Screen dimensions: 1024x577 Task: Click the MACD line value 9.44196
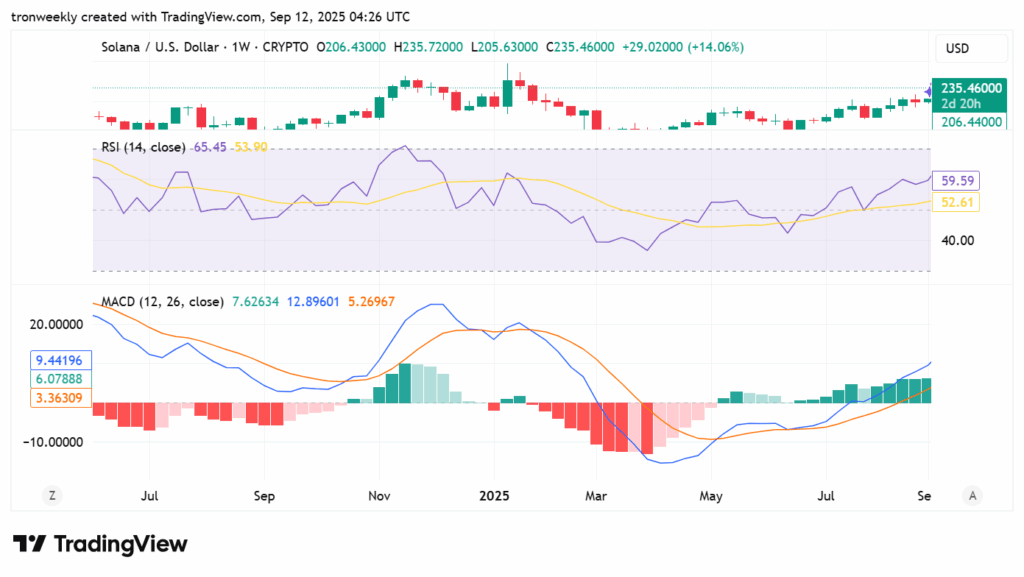click(60, 360)
